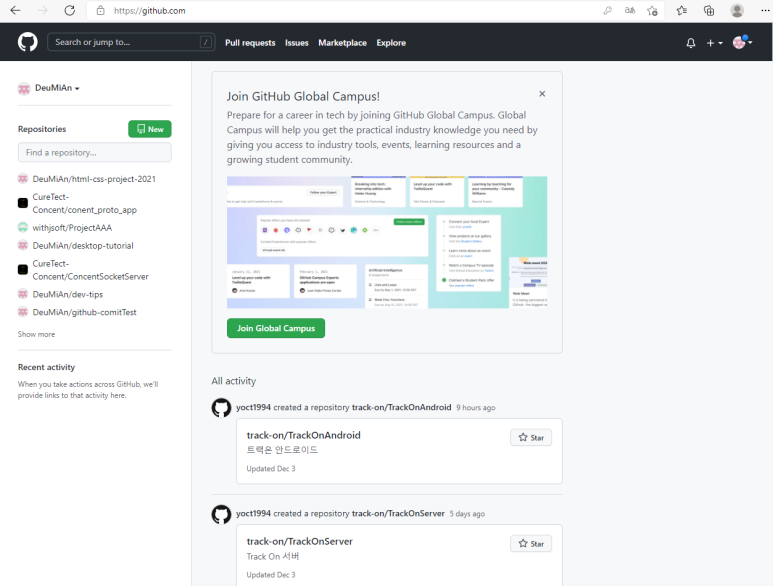Click the slash shortcut hint in search
This screenshot has width=773, height=586.
(x=206, y=42)
